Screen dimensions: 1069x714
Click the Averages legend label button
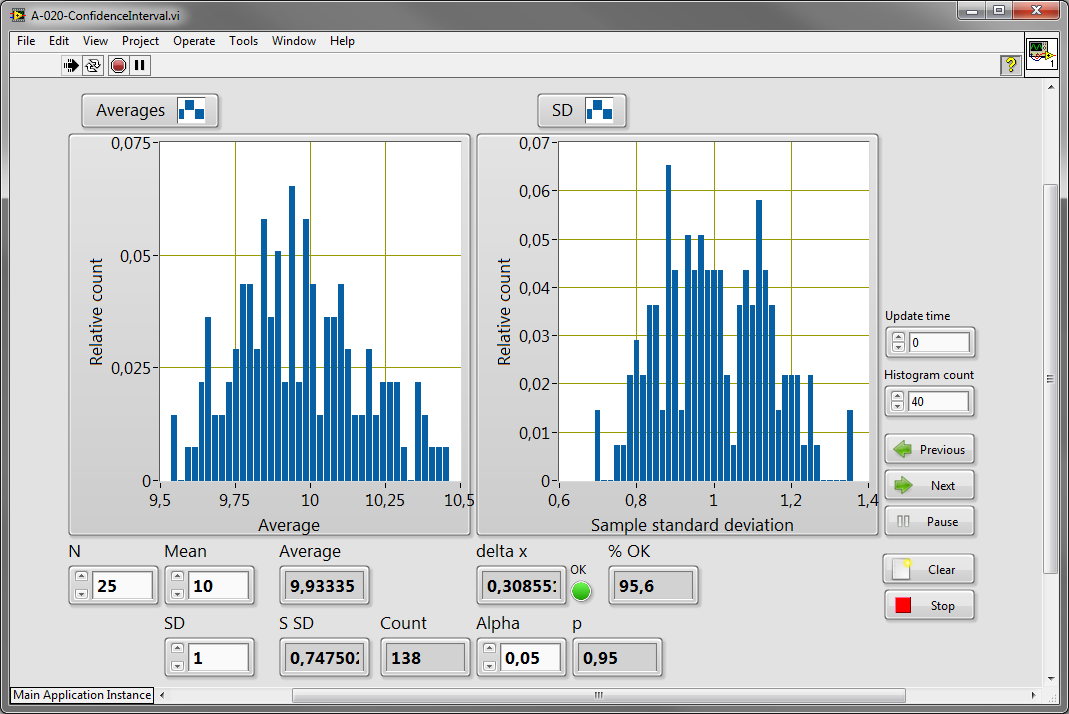coord(150,110)
